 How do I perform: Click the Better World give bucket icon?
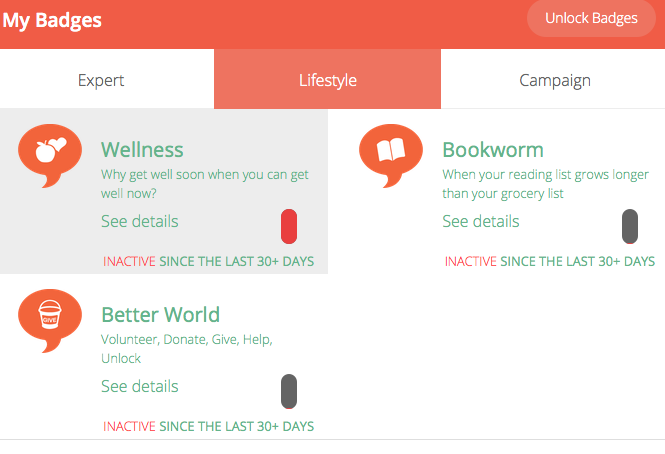[50, 320]
